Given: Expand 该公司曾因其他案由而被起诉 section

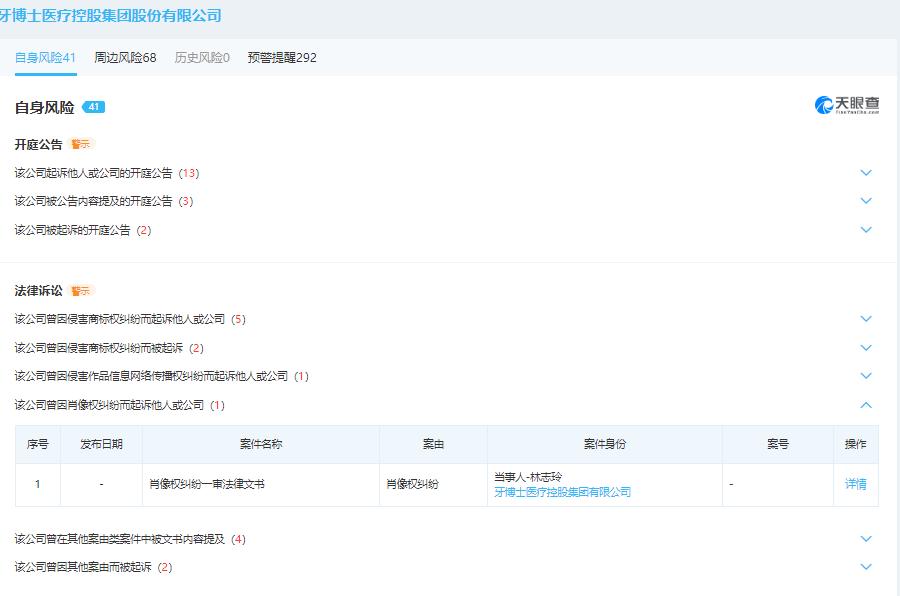Looking at the screenshot, I should pyautogui.click(x=866, y=566).
